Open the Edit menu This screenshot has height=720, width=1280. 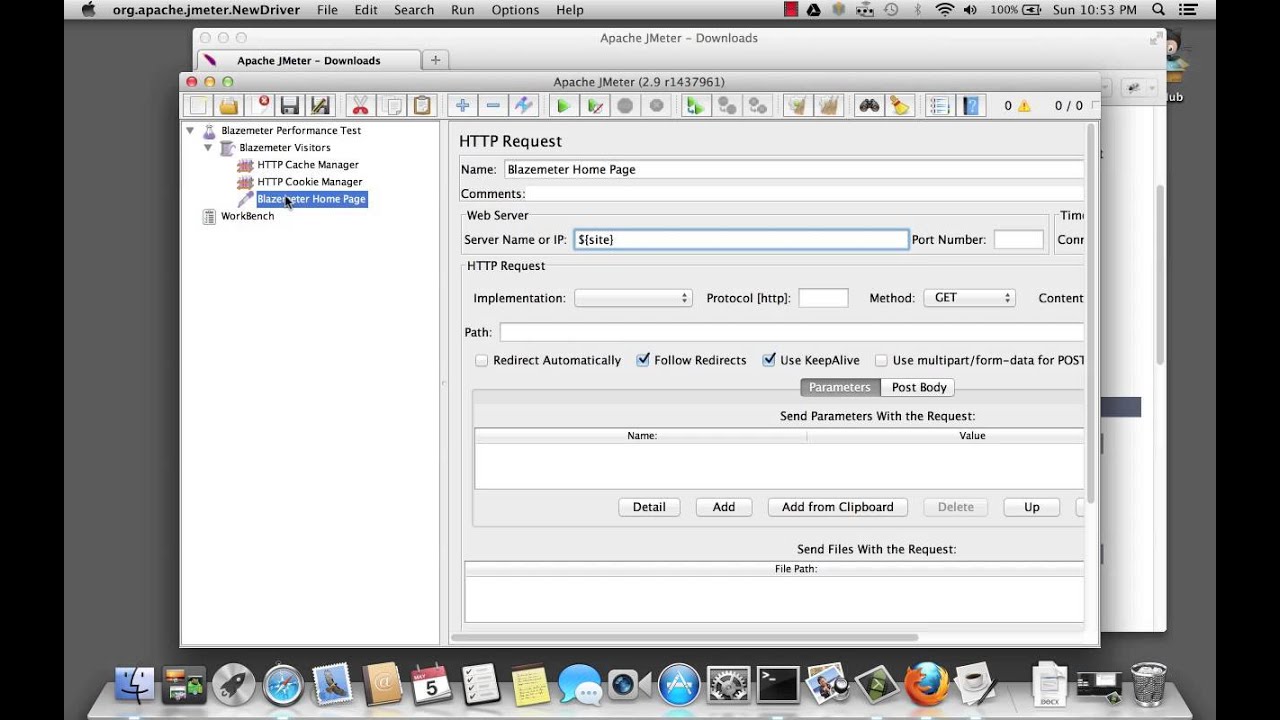[x=366, y=10]
